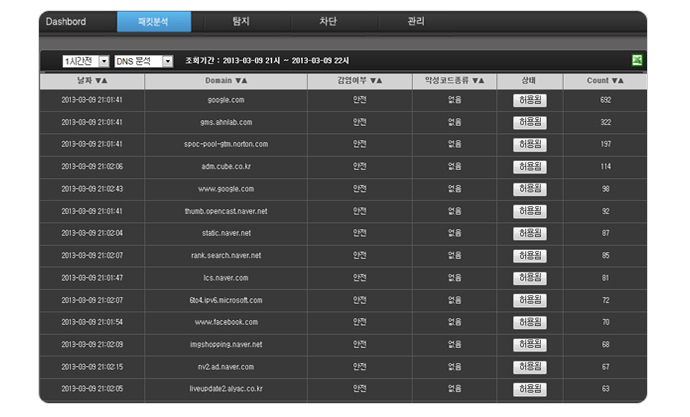This screenshot has height=417, width=690.
Task: Click the 허용됨 button for liveupdate2.alyac.co.kr
Action: pos(530,389)
